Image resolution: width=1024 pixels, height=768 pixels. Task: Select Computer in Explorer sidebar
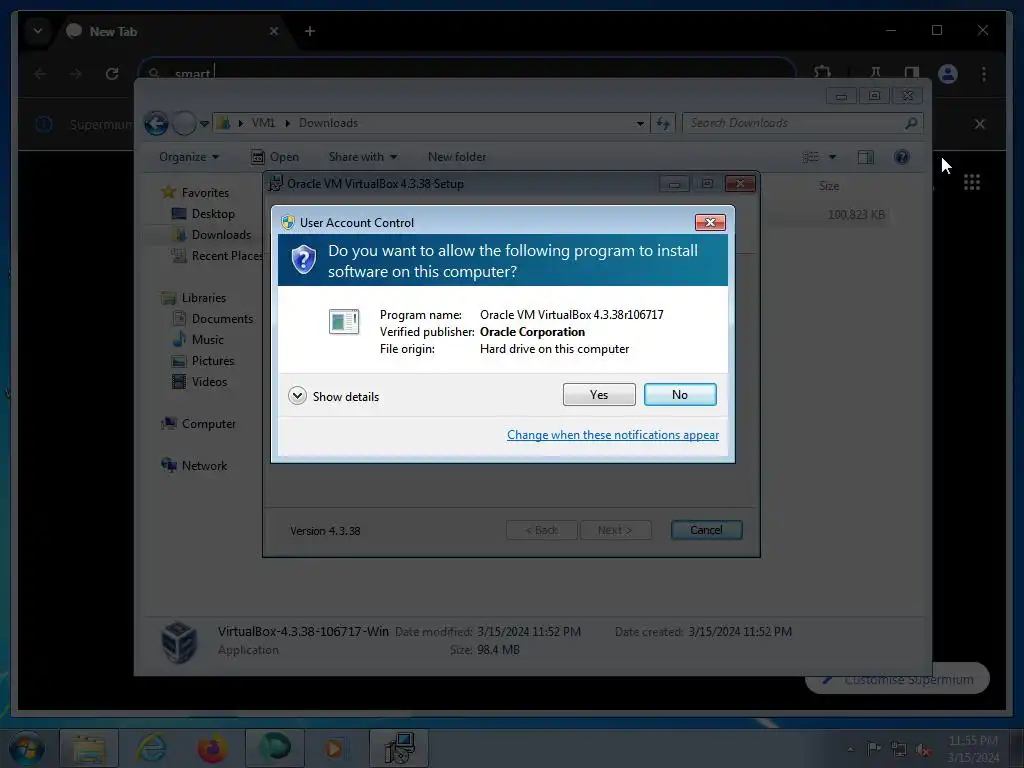[x=198, y=424]
